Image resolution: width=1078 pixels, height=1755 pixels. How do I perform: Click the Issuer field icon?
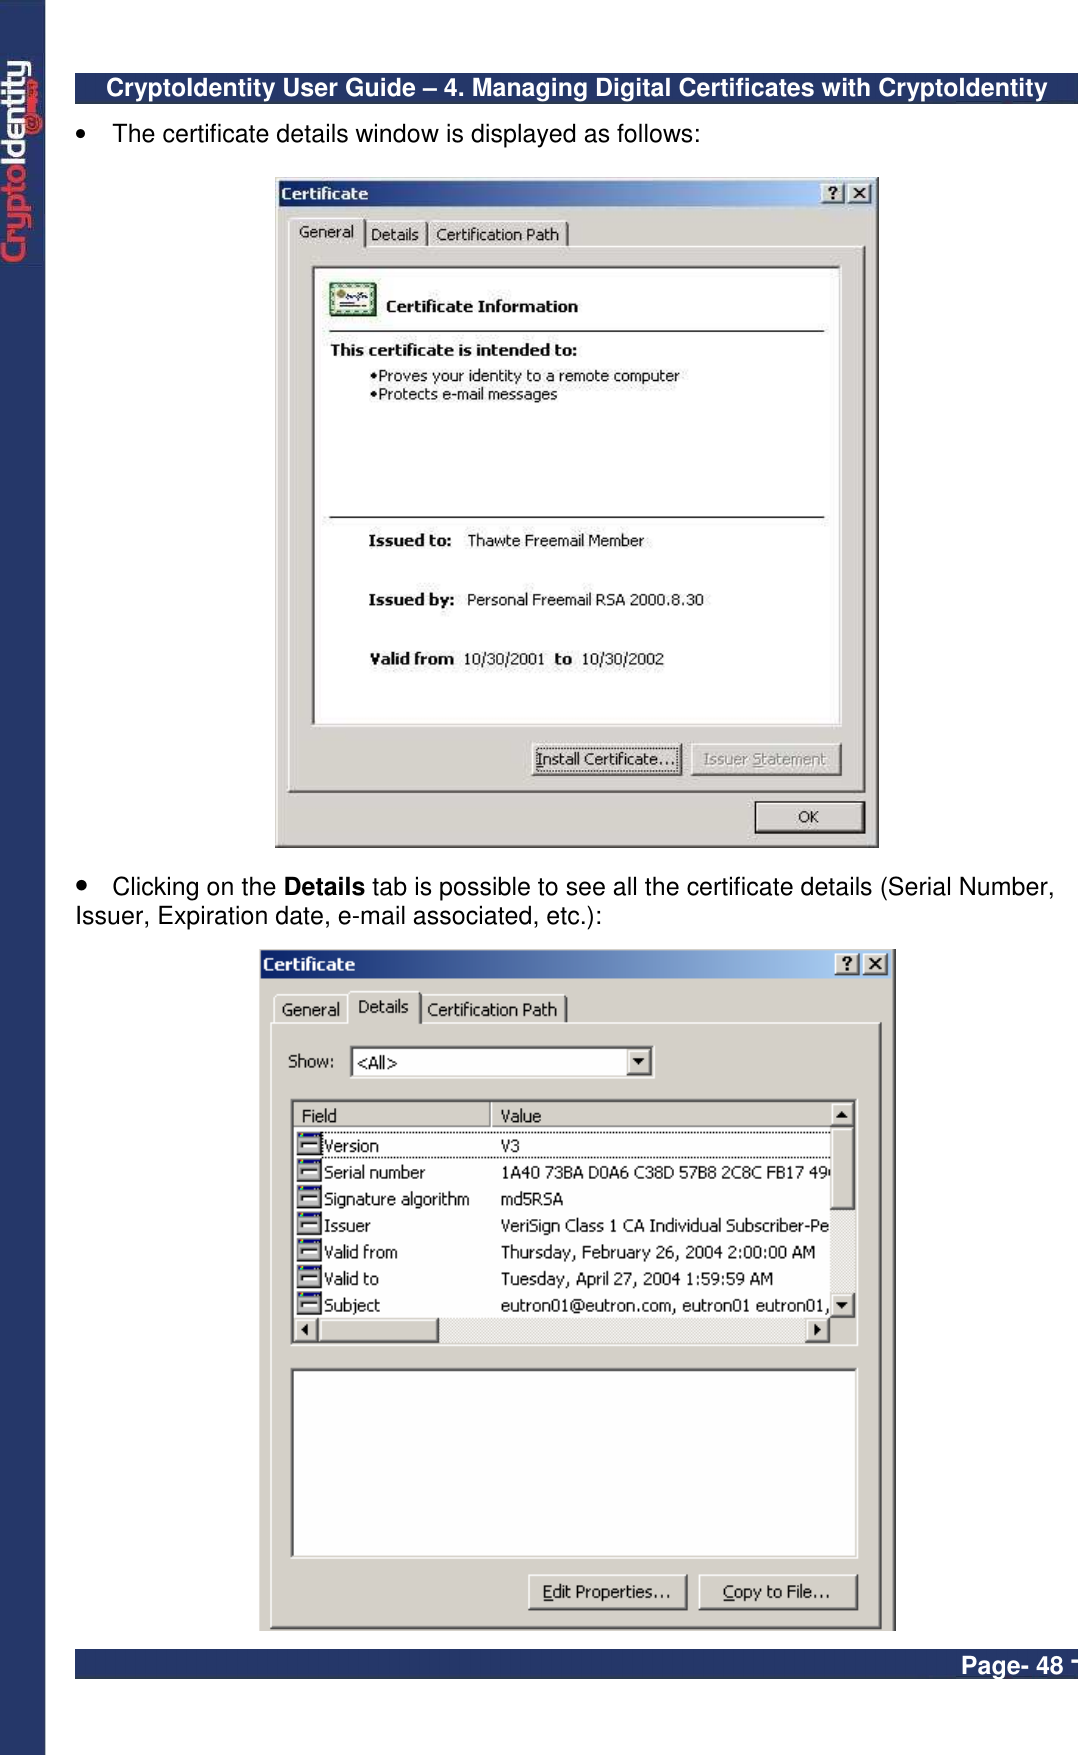(309, 1224)
